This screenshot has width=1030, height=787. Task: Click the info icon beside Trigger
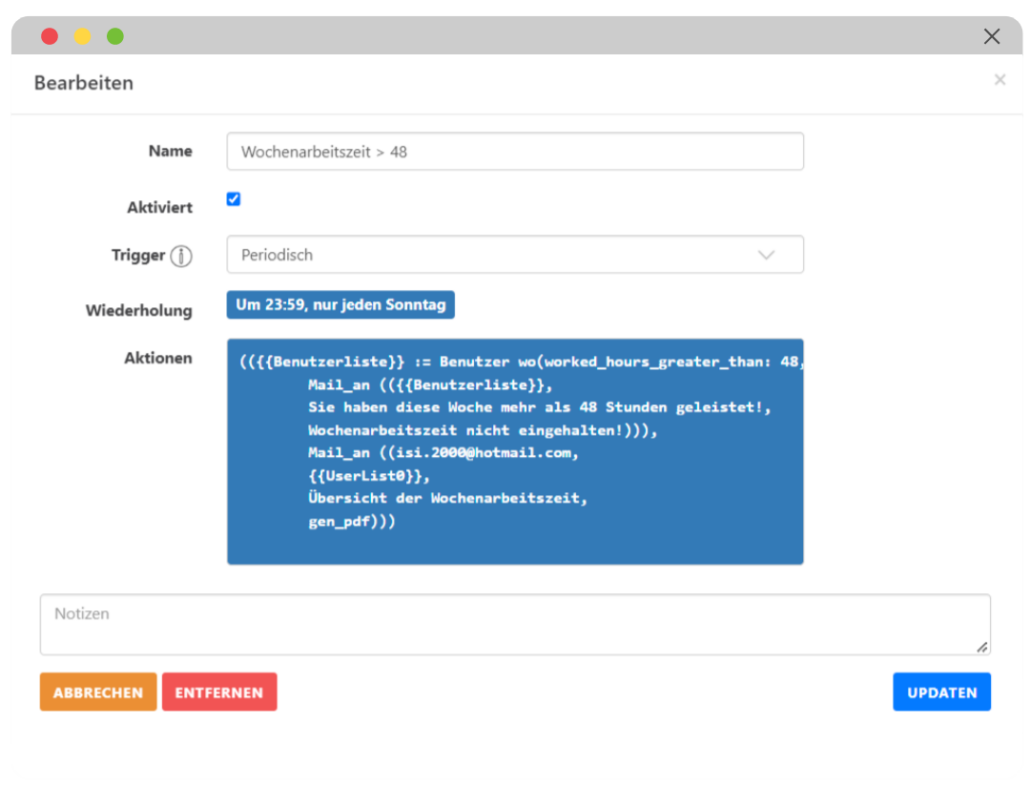point(181,256)
